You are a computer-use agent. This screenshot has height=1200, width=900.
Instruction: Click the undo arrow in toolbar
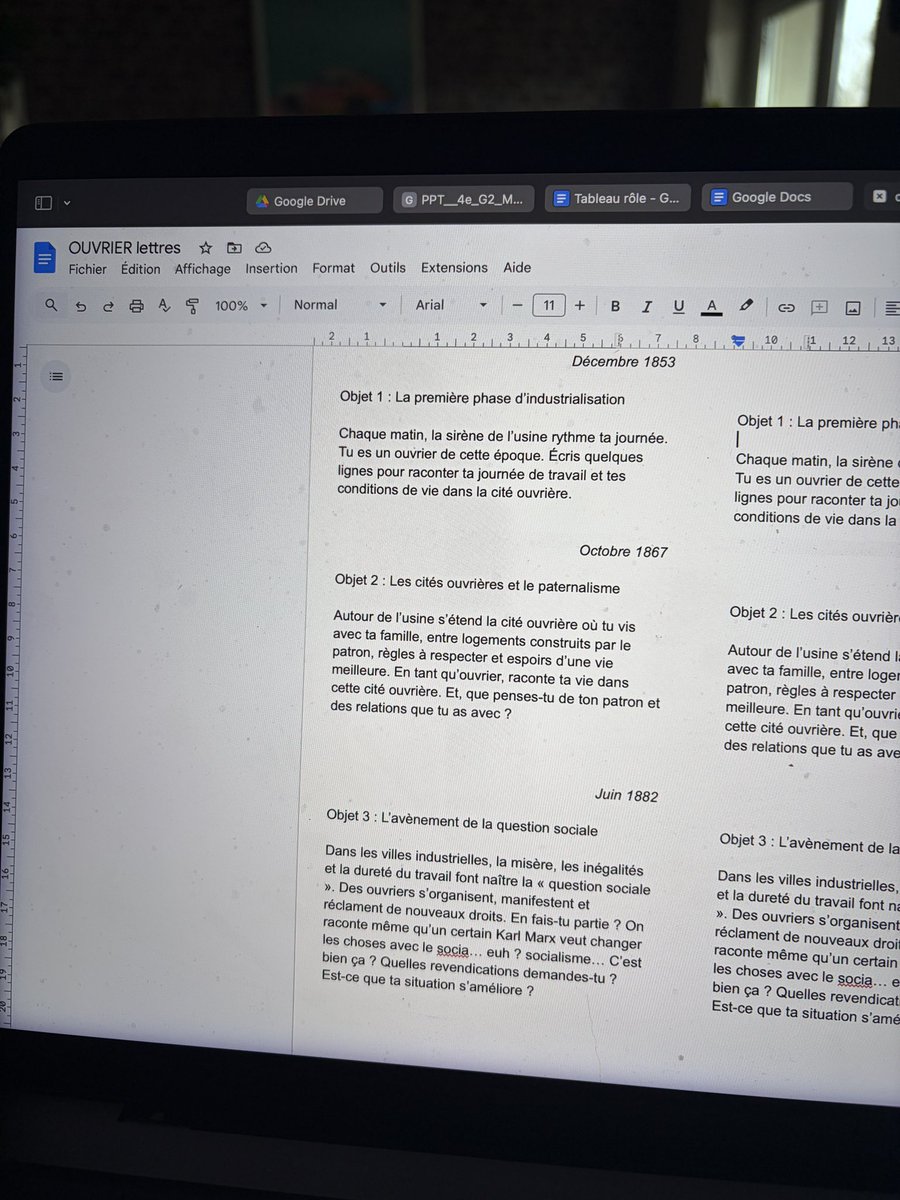pyautogui.click(x=81, y=306)
